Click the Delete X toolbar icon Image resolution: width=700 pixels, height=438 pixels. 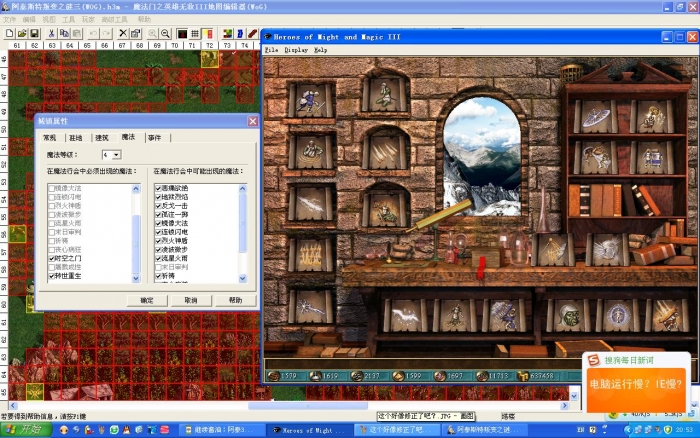click(x=123, y=33)
